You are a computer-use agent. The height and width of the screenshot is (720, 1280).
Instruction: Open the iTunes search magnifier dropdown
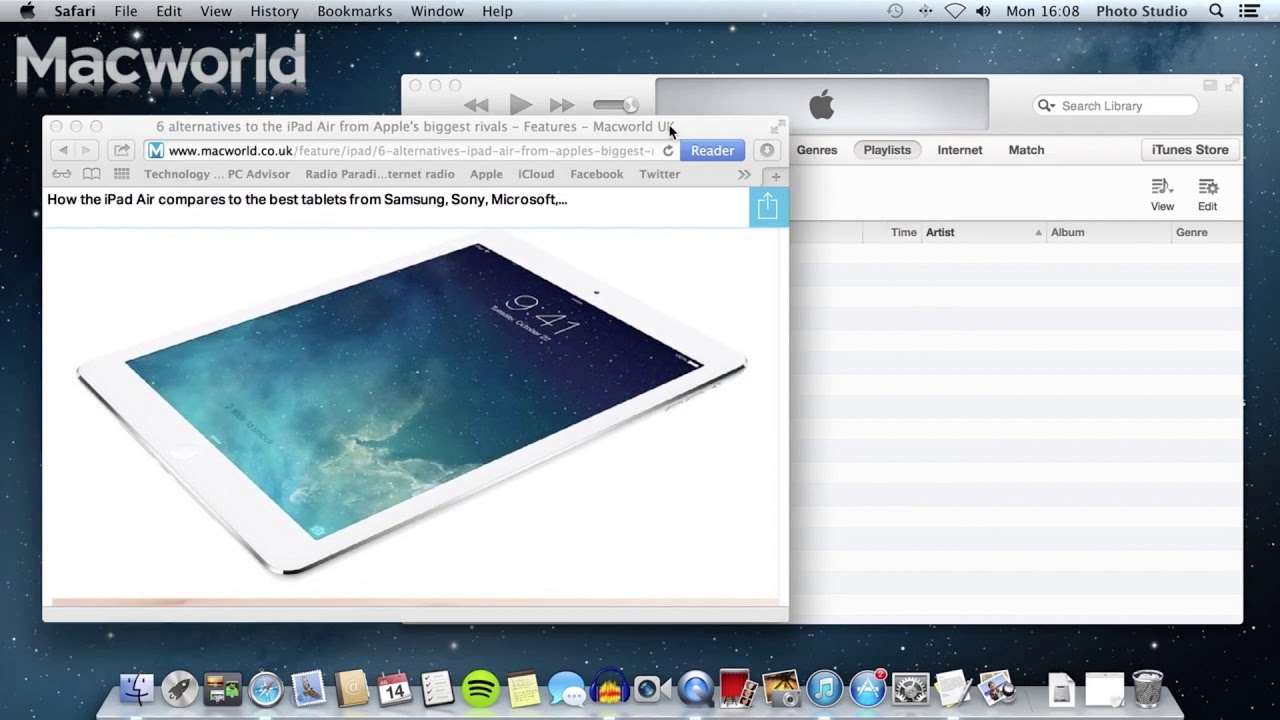click(x=1046, y=106)
